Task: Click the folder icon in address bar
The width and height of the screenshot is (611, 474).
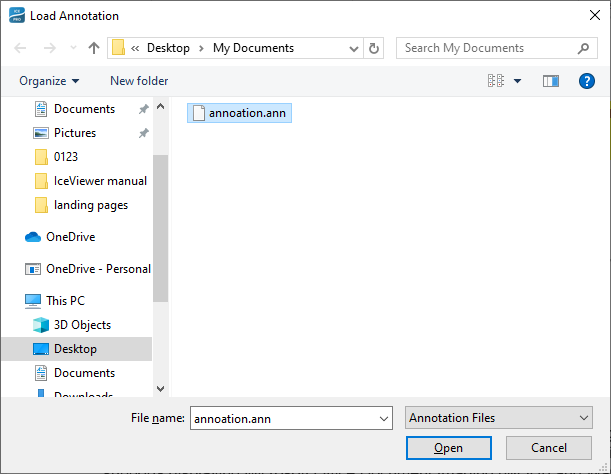Action: [118, 48]
